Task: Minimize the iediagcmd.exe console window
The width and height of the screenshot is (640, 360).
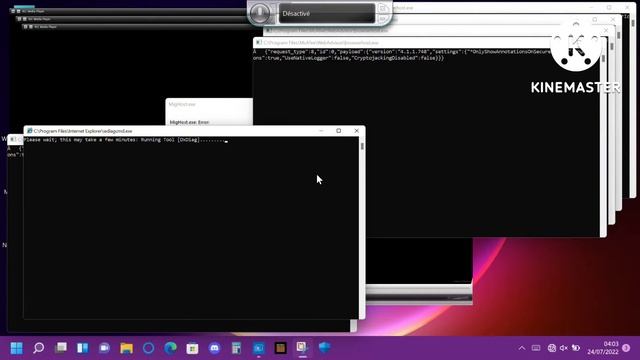Action: tap(321, 131)
